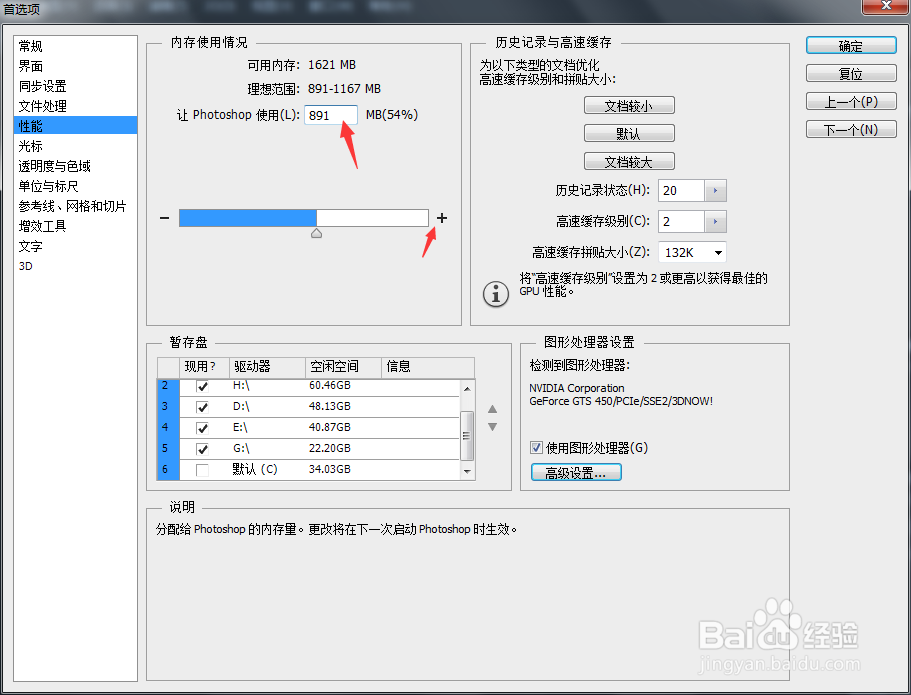Click the 可用内存 1621 MB value

332,65
